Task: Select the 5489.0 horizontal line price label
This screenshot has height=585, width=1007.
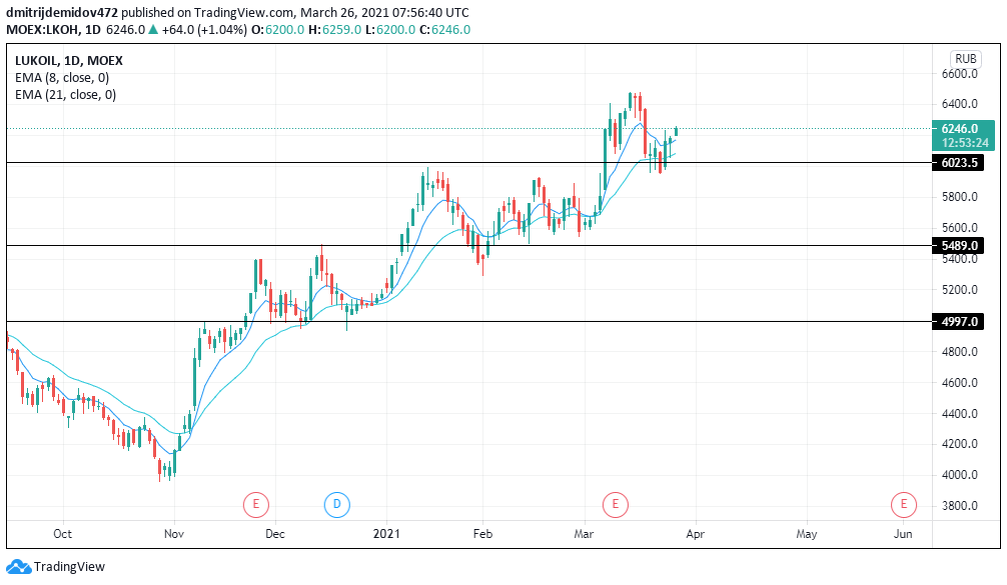Action: click(x=959, y=245)
